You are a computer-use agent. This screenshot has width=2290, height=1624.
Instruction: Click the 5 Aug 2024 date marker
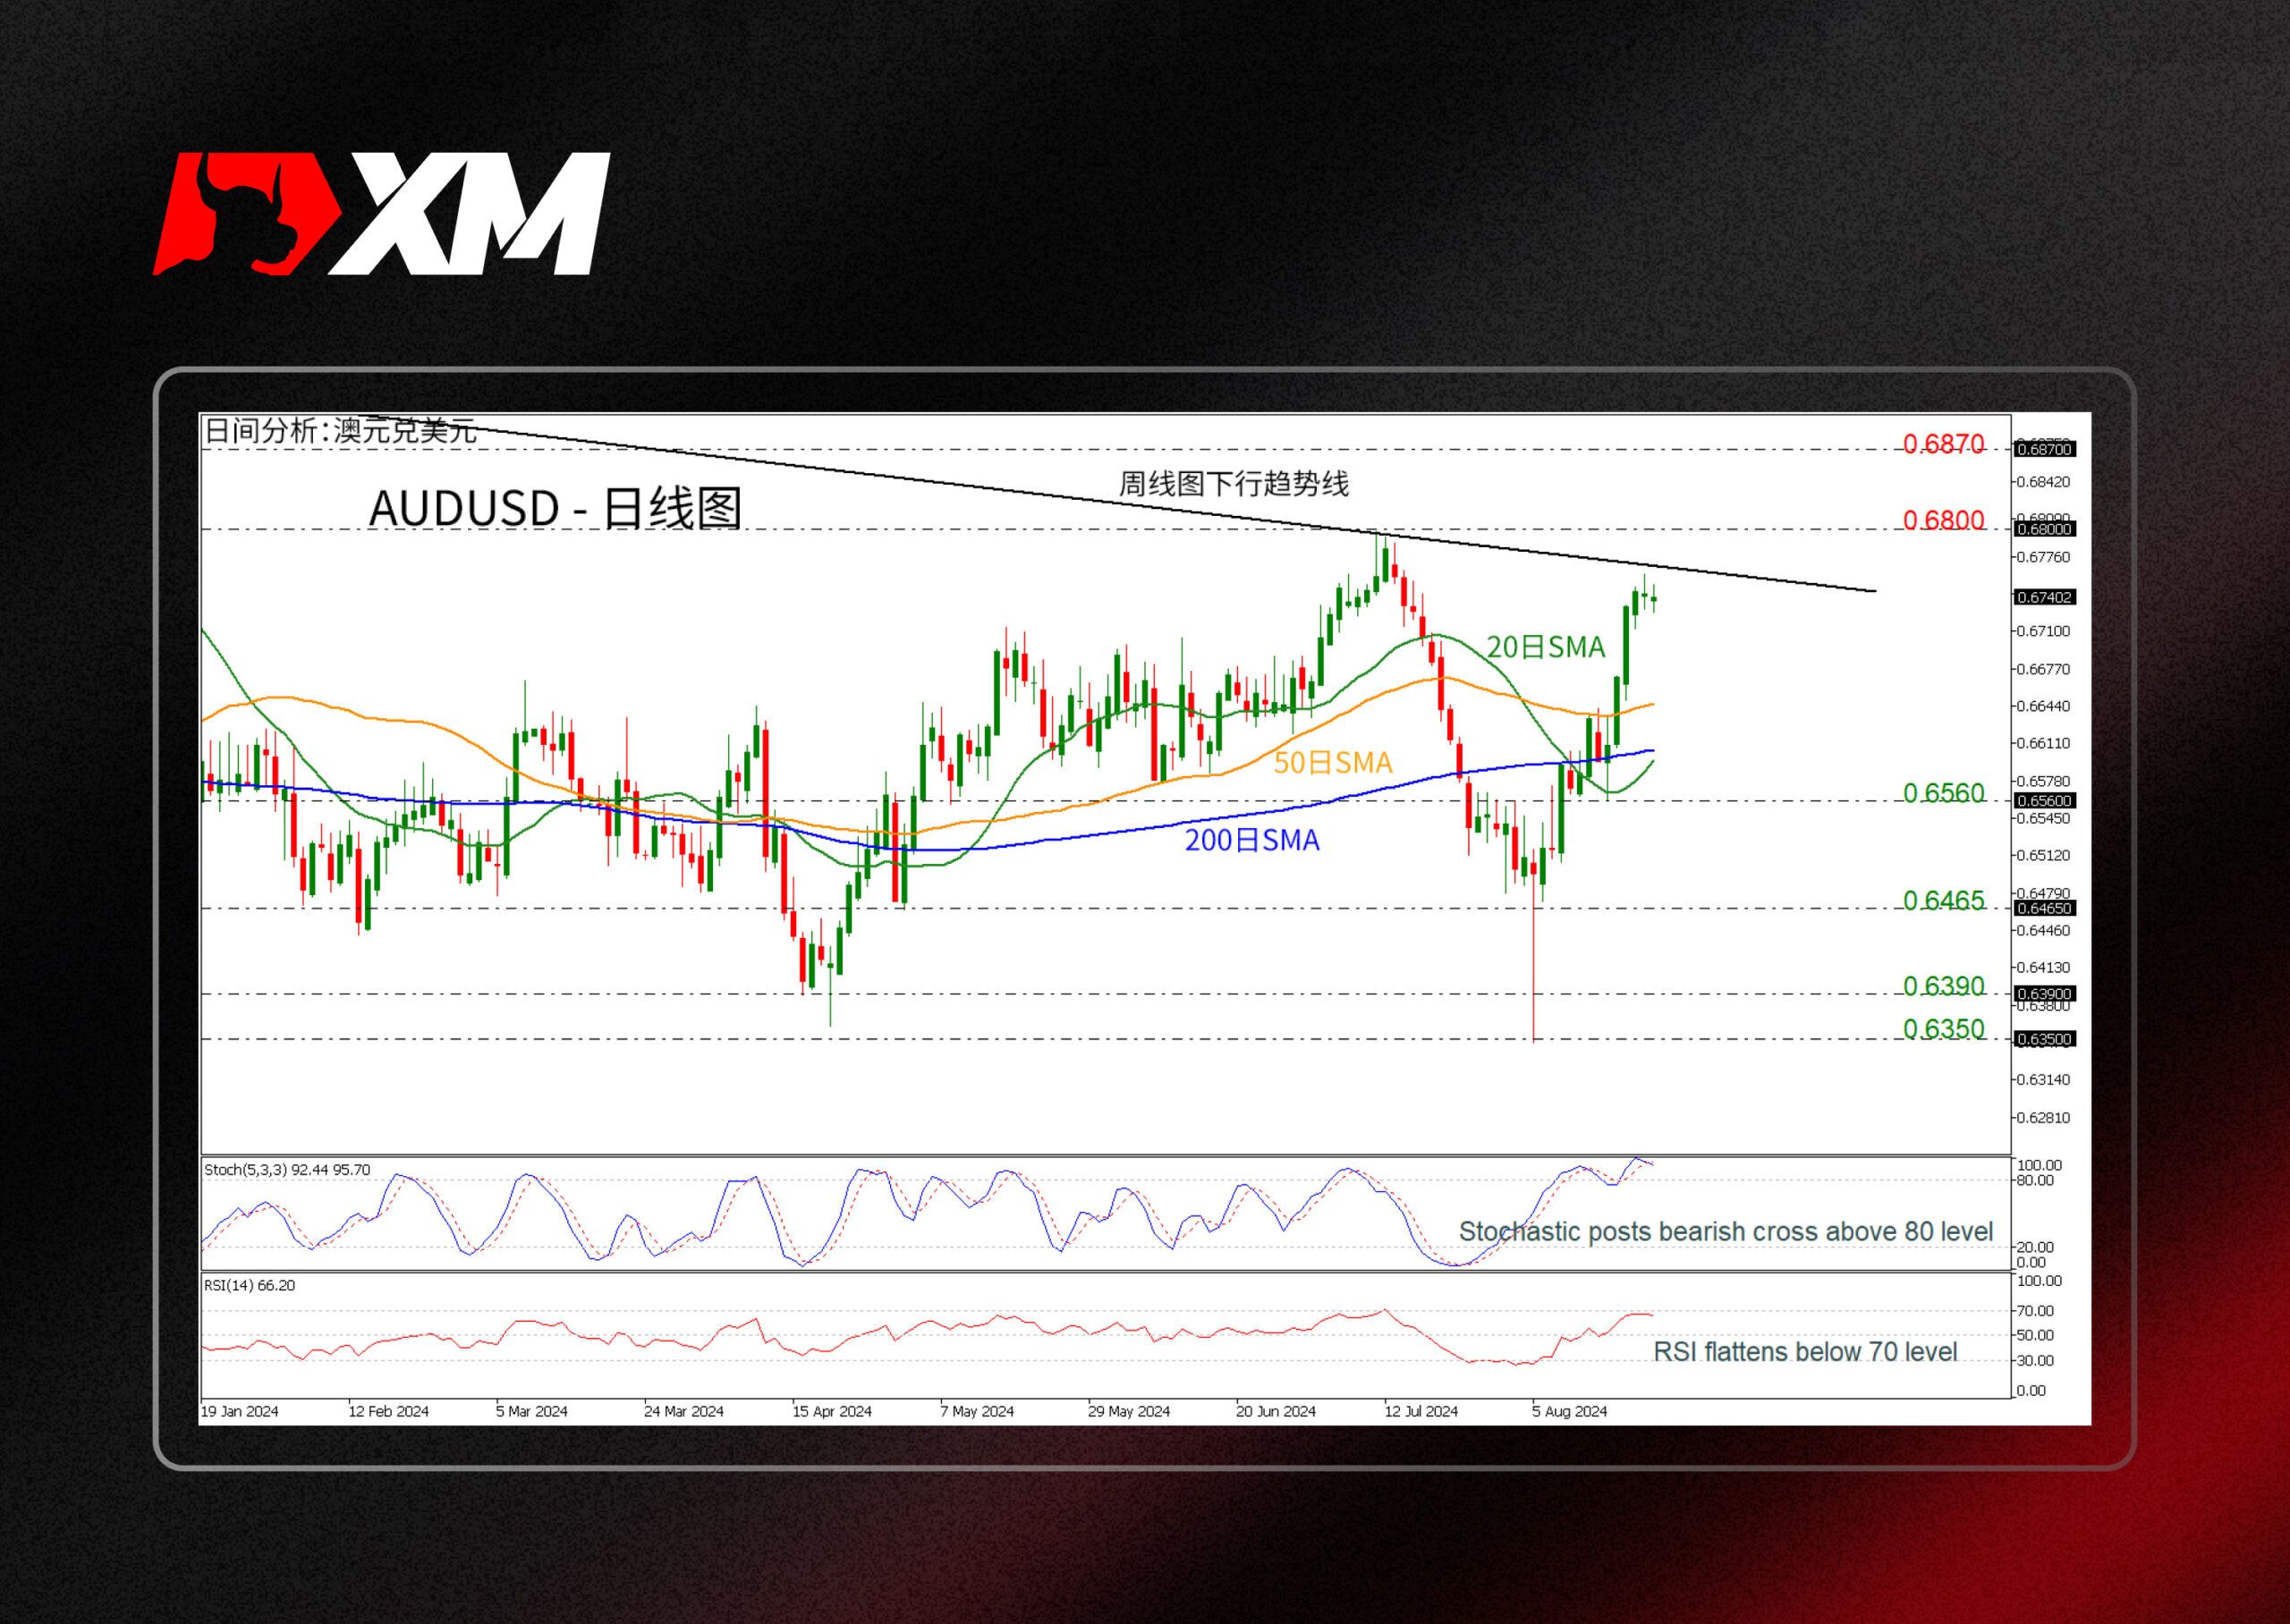pos(1569,1411)
